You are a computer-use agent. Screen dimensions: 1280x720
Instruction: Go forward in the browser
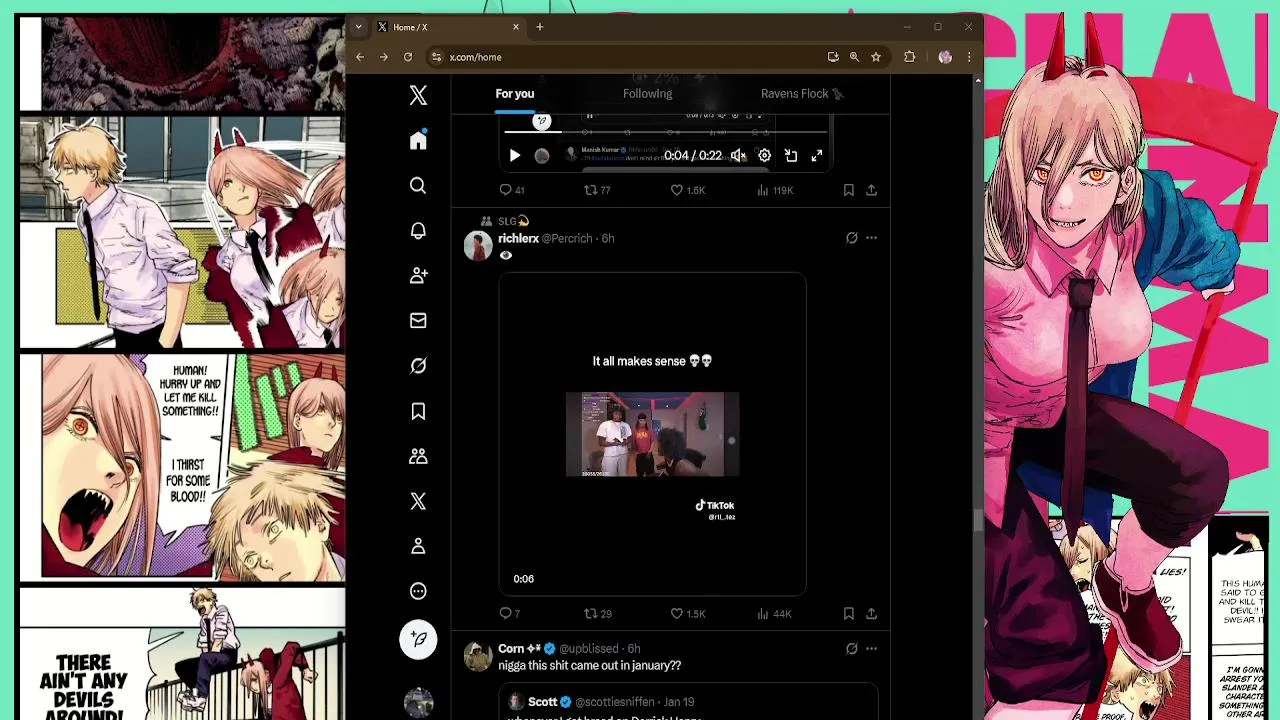tap(384, 57)
